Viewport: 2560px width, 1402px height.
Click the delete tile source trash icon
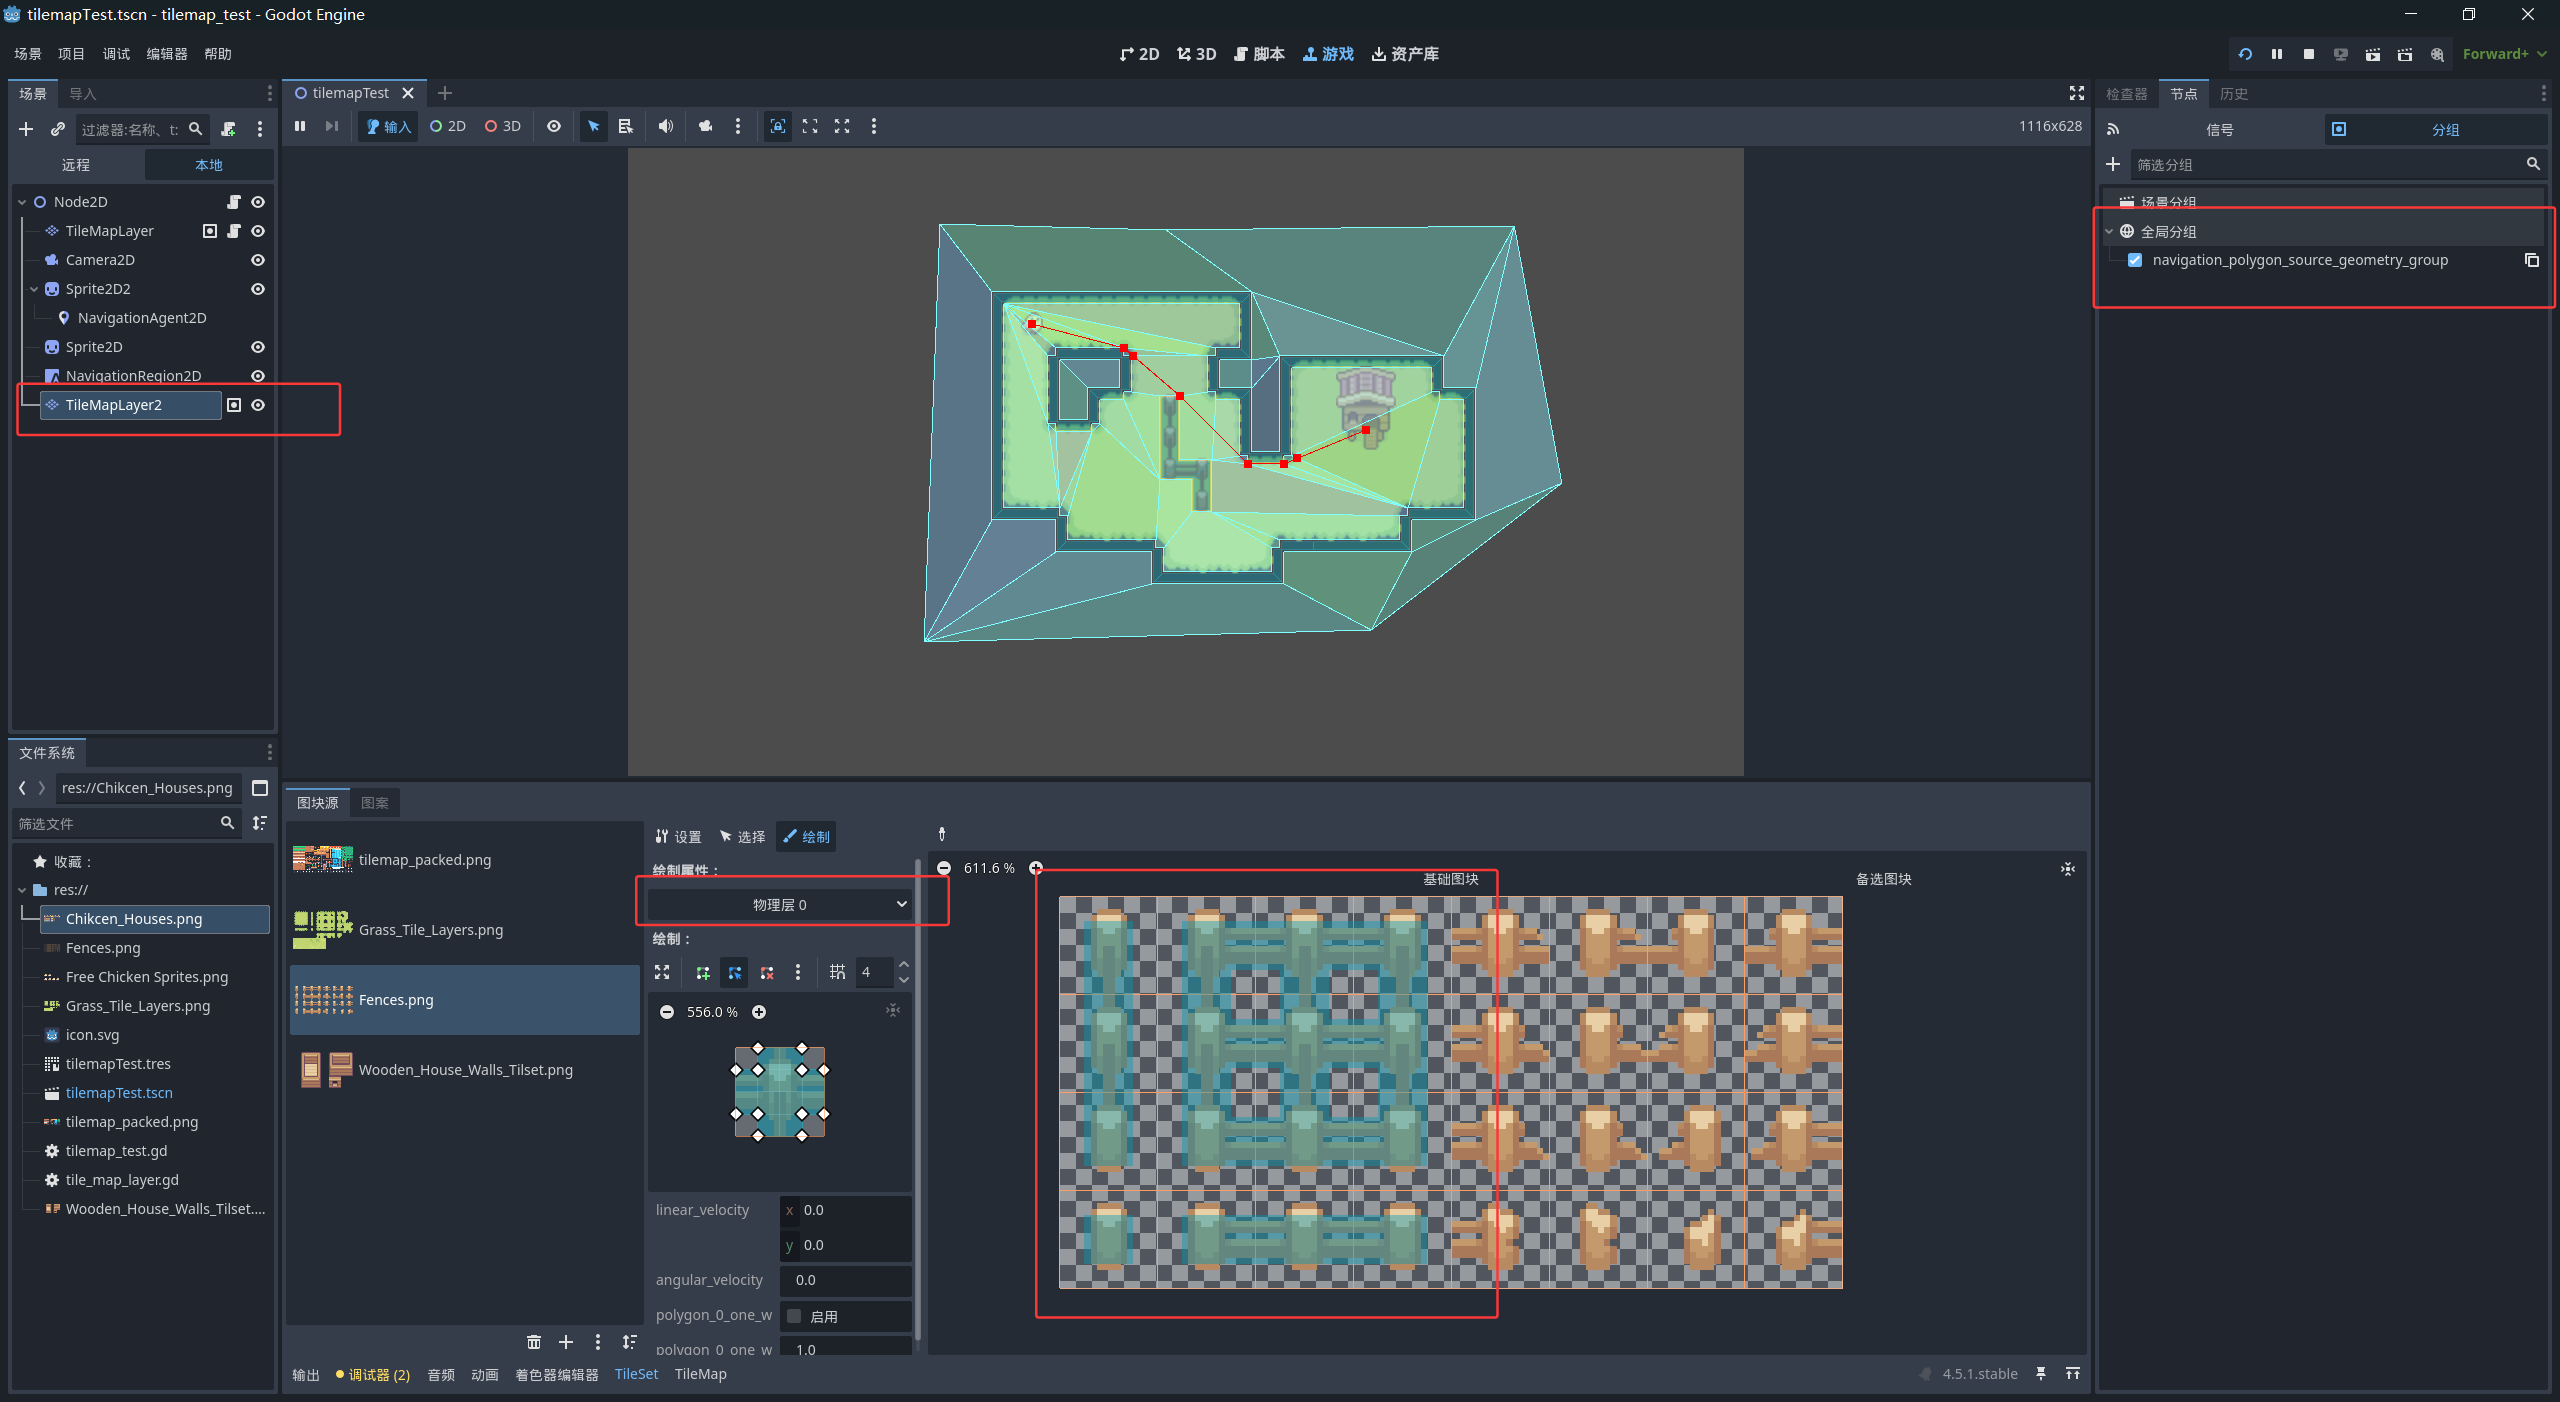534,1342
